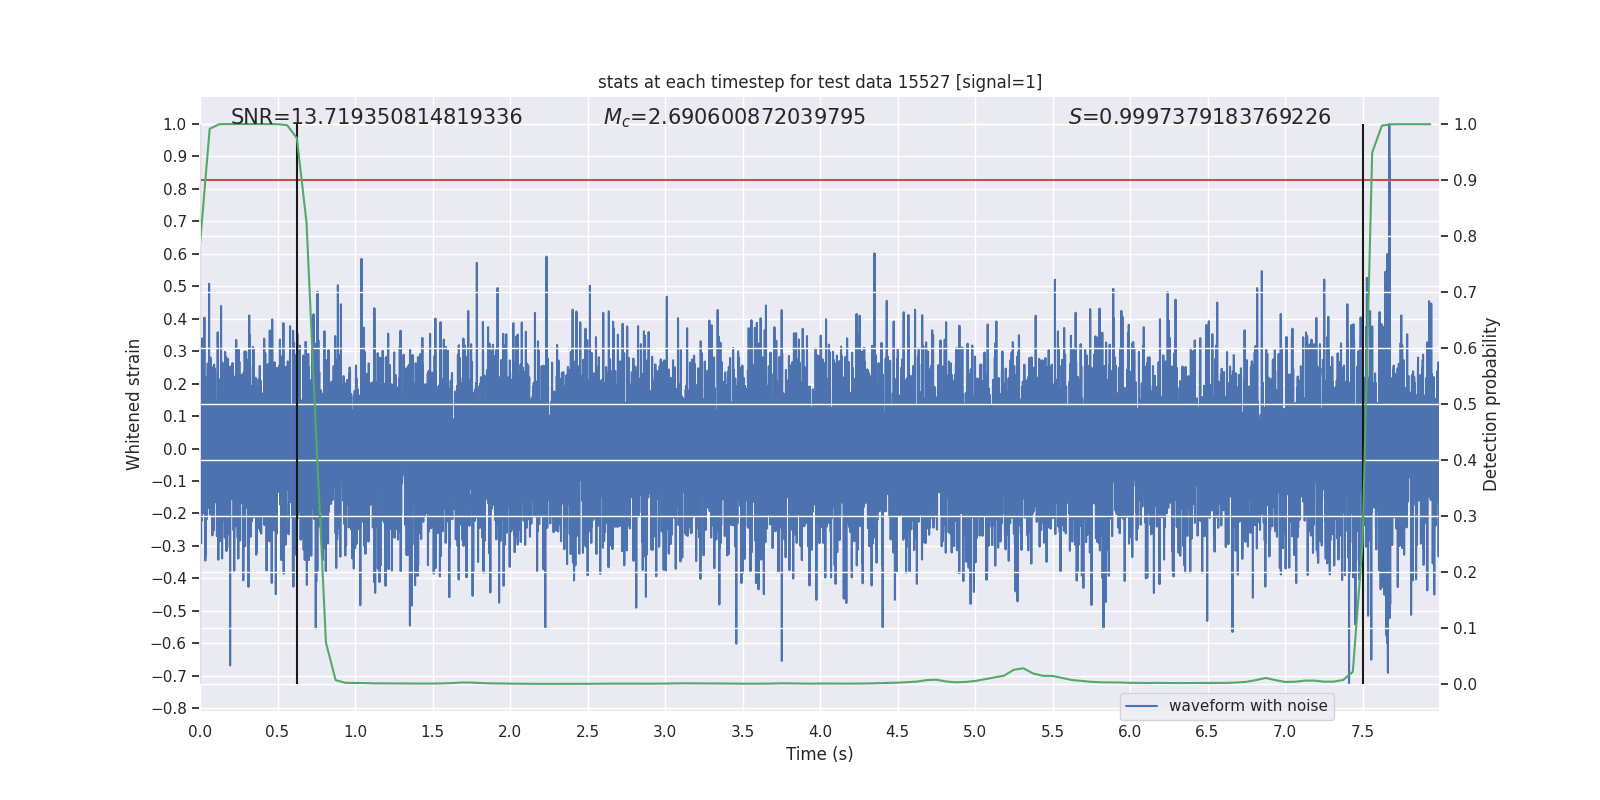Select the SNR value annotation text
The image size is (1600, 800).
click(x=376, y=117)
